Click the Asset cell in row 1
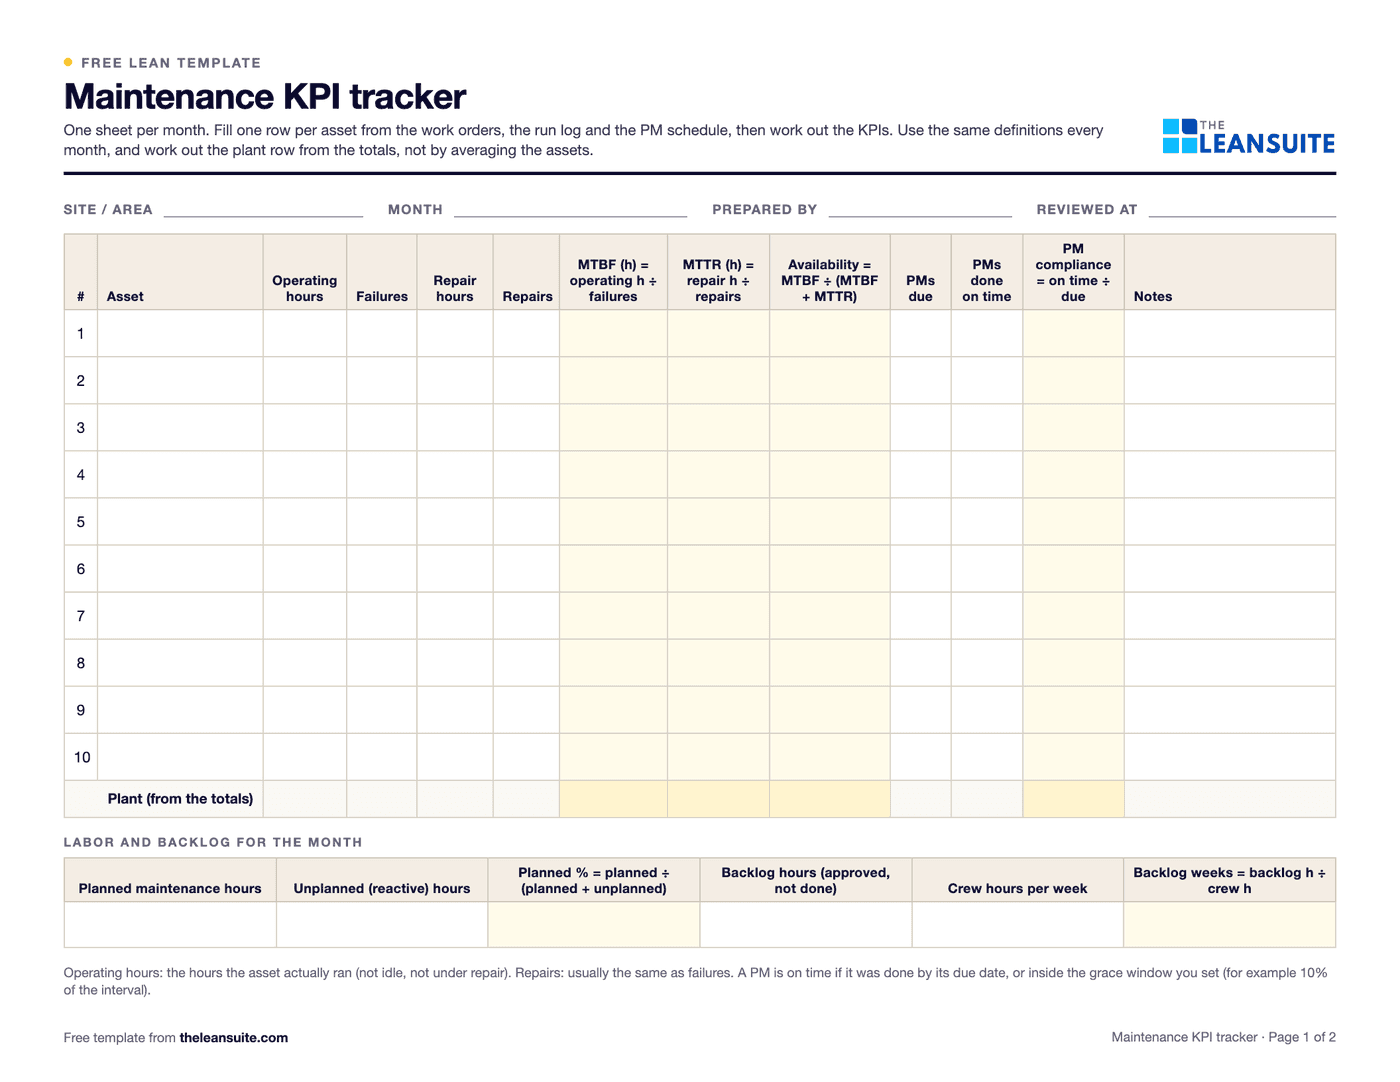The height and width of the screenshot is (1082, 1400). pyautogui.click(x=180, y=333)
